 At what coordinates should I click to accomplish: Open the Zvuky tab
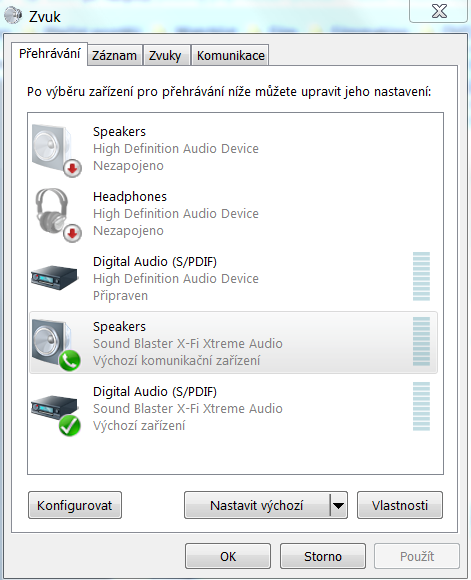pyautogui.click(x=165, y=55)
